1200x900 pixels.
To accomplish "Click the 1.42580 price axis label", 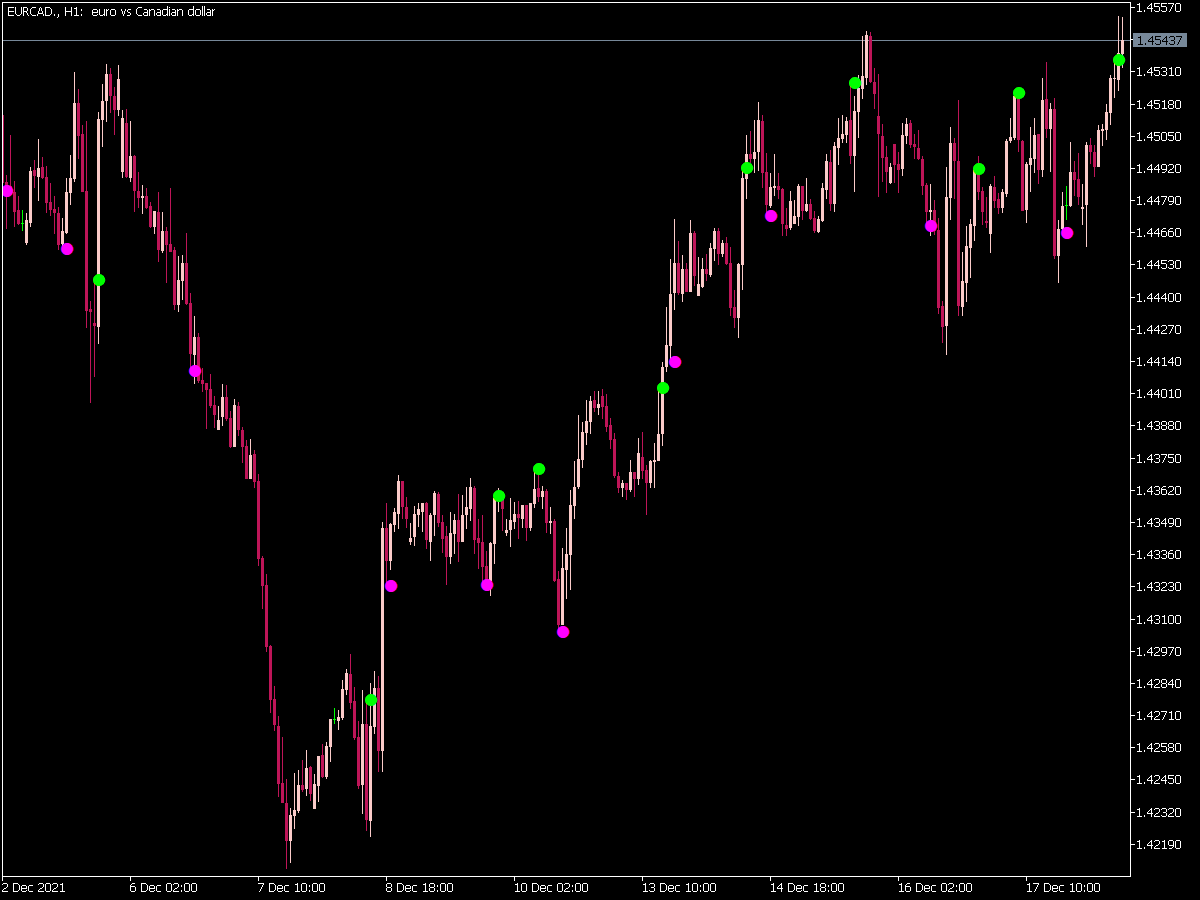I will (x=1161, y=747).
